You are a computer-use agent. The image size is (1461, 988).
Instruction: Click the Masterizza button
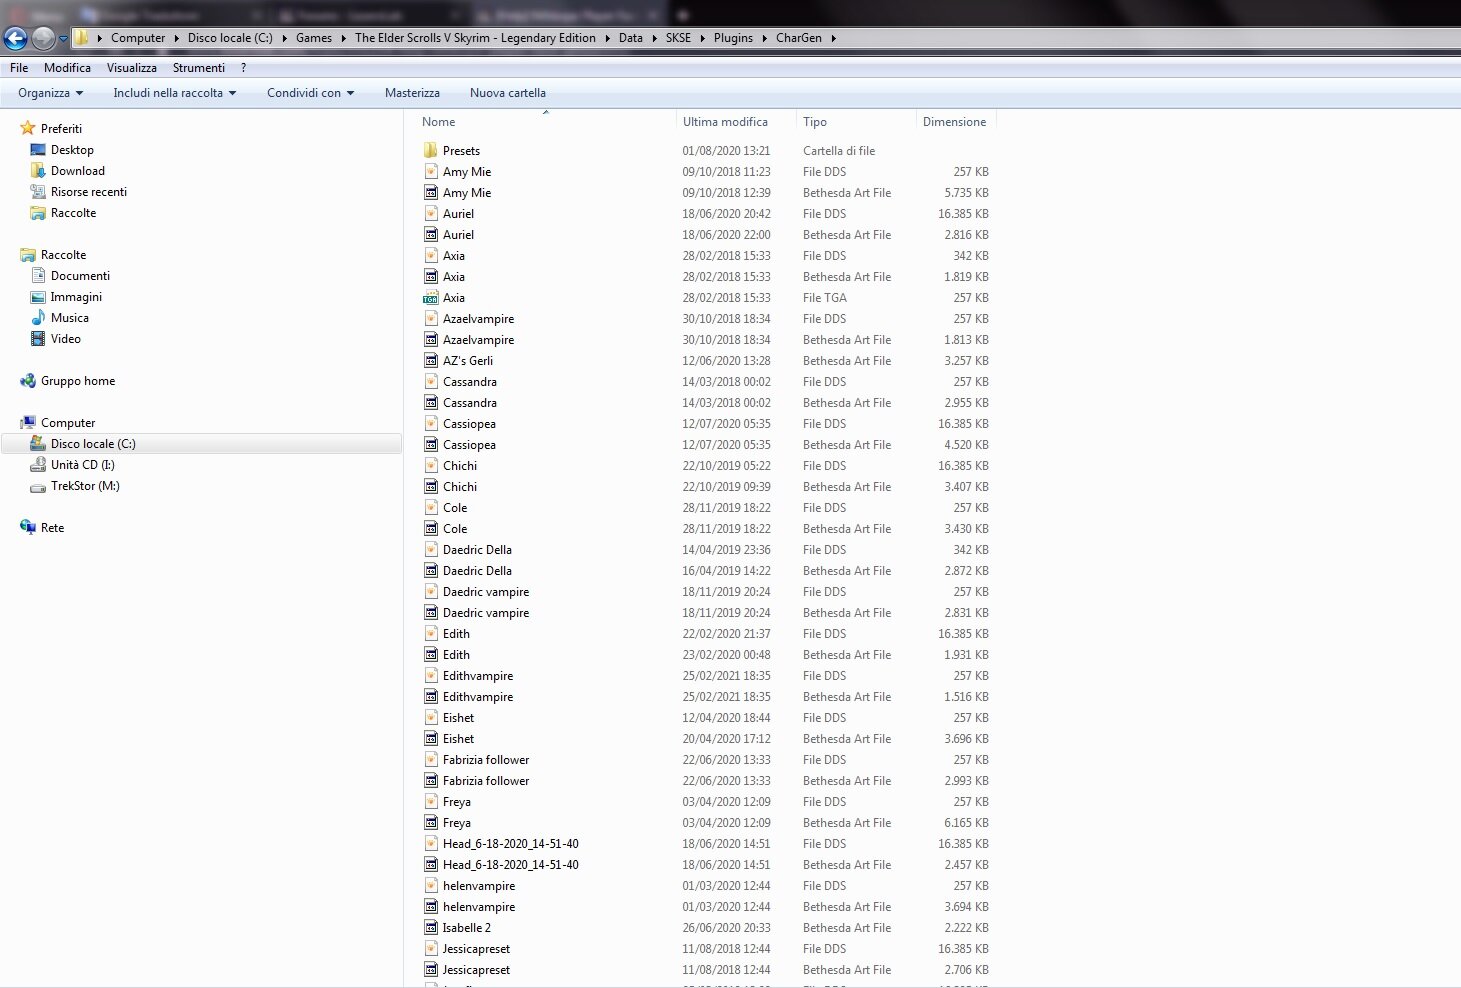pyautogui.click(x=412, y=93)
